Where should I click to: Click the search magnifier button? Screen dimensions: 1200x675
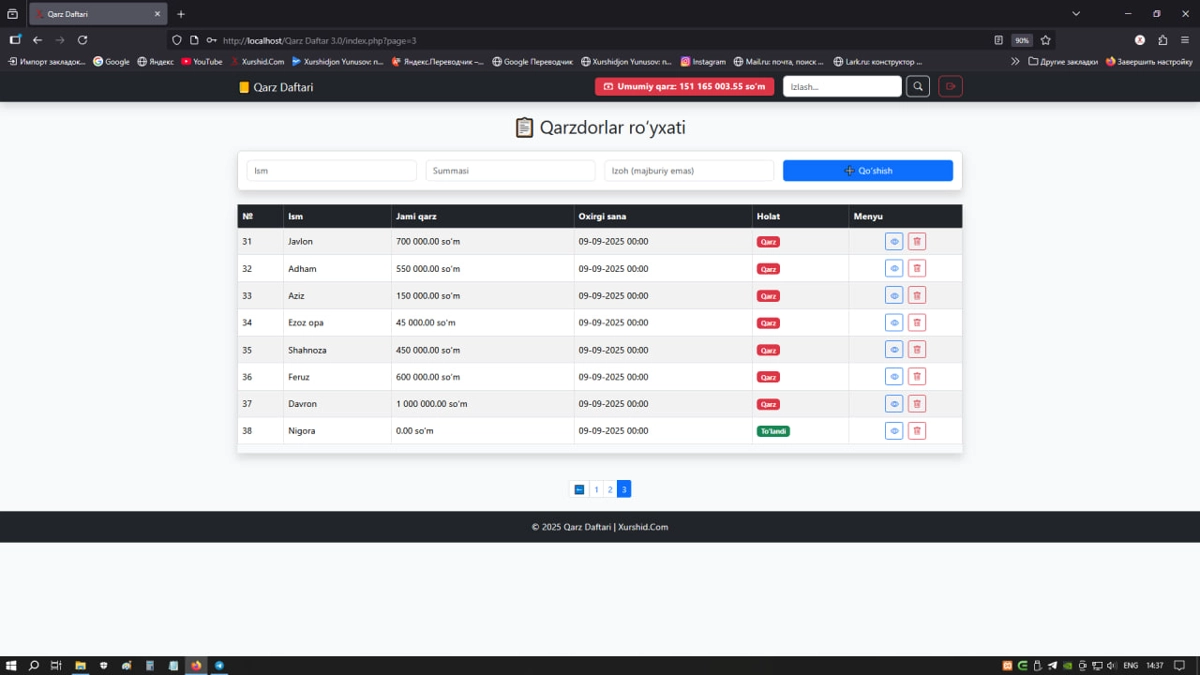tap(917, 87)
